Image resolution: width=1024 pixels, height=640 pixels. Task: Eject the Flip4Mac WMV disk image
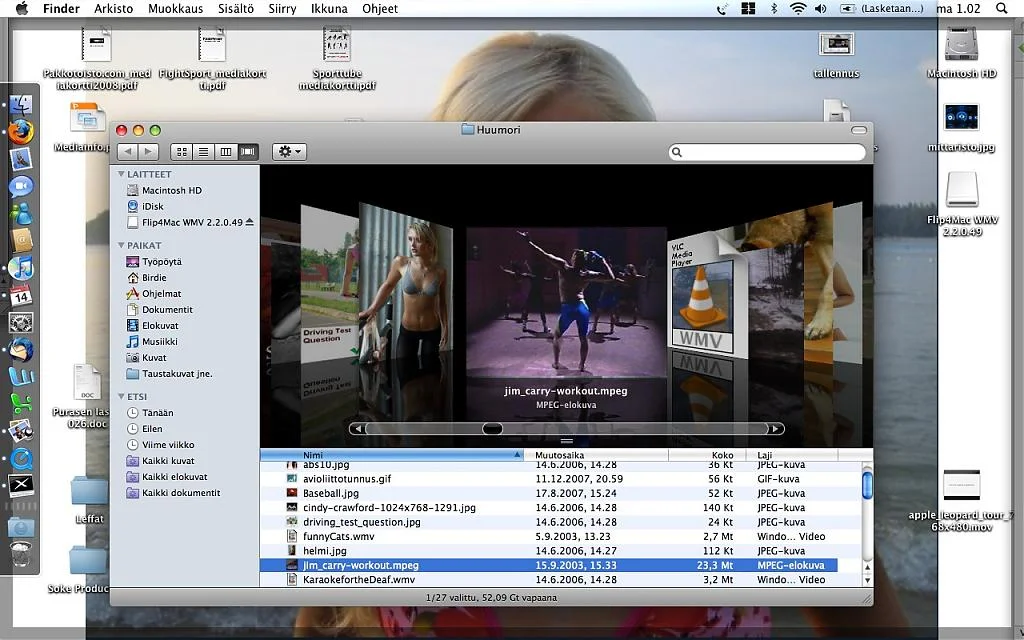[250, 222]
